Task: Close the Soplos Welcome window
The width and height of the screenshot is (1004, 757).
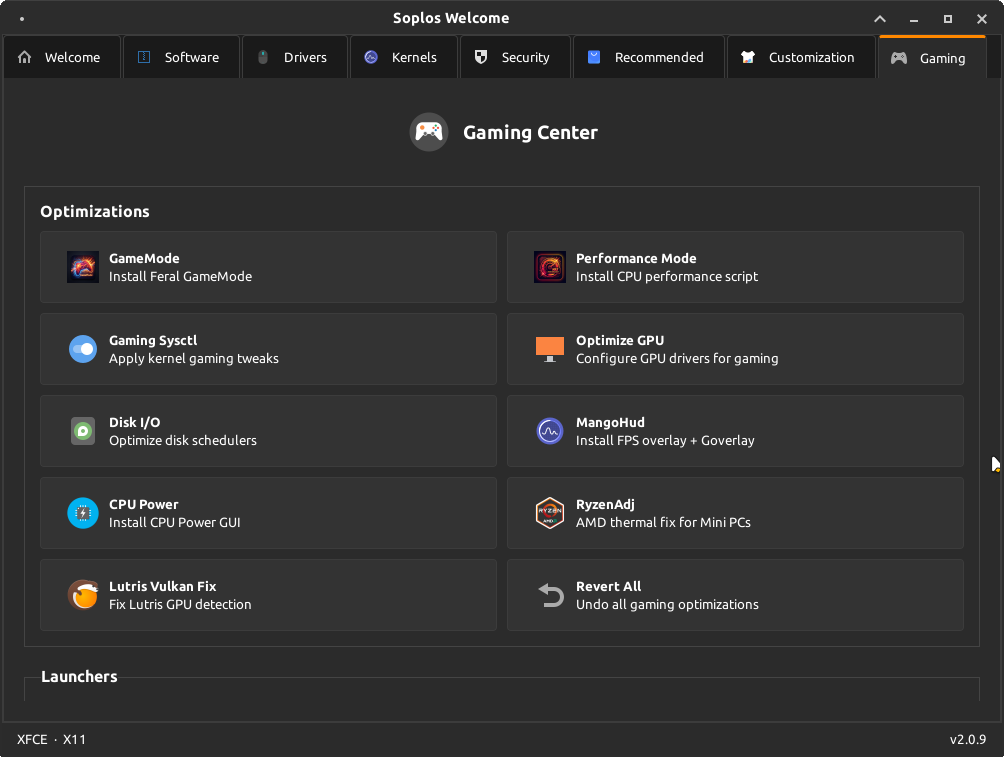Action: coord(982,19)
